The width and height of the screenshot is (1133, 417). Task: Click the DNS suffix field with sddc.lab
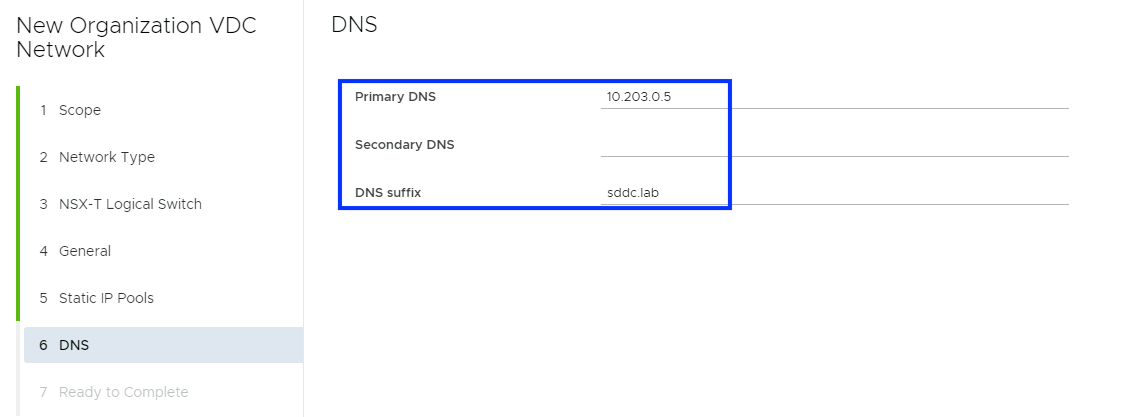(834, 193)
